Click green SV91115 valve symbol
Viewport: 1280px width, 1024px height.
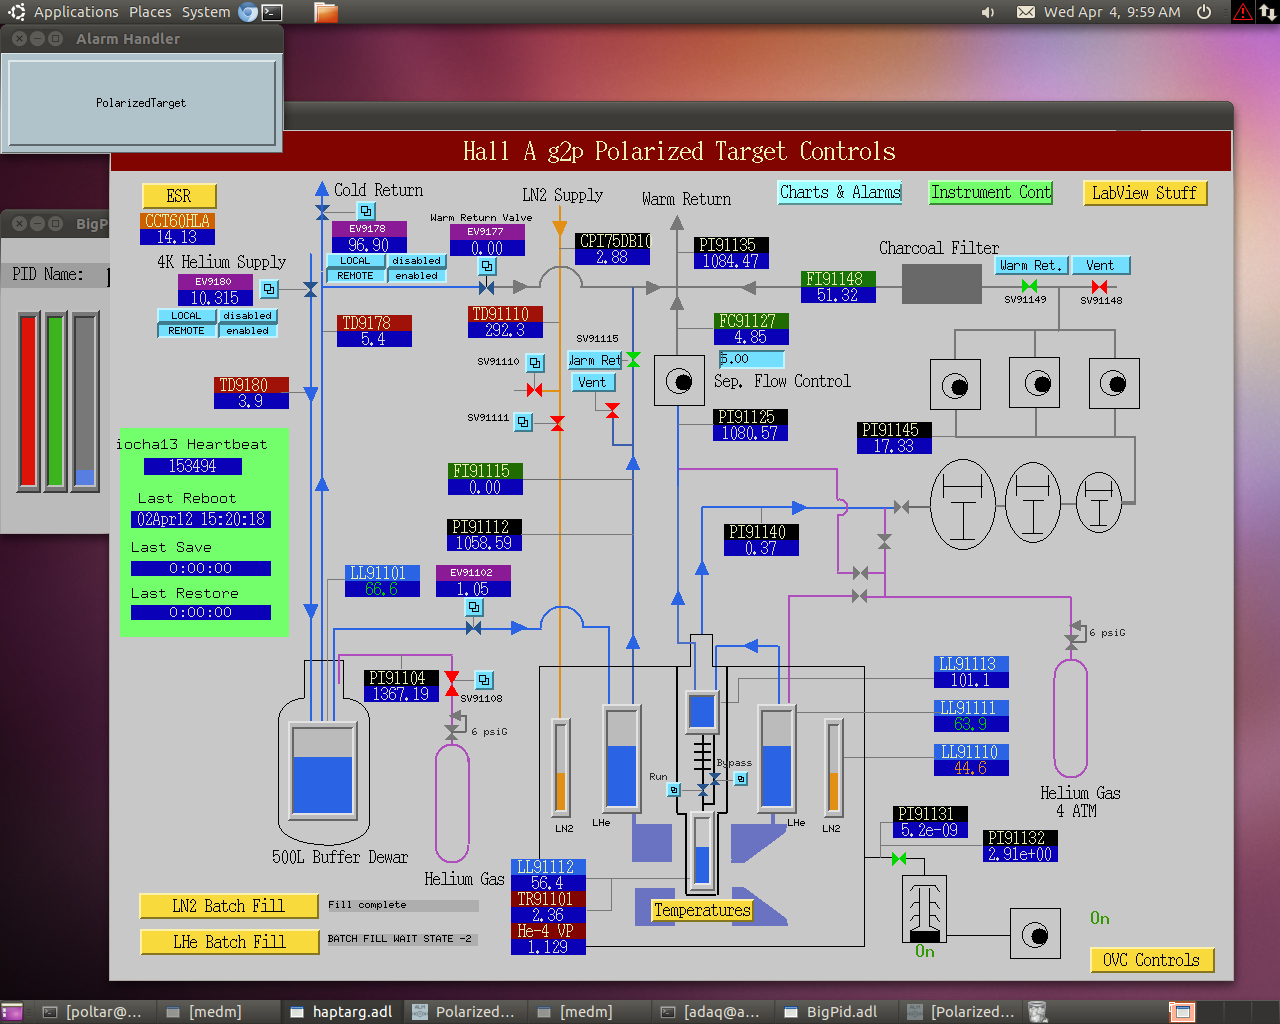point(633,360)
